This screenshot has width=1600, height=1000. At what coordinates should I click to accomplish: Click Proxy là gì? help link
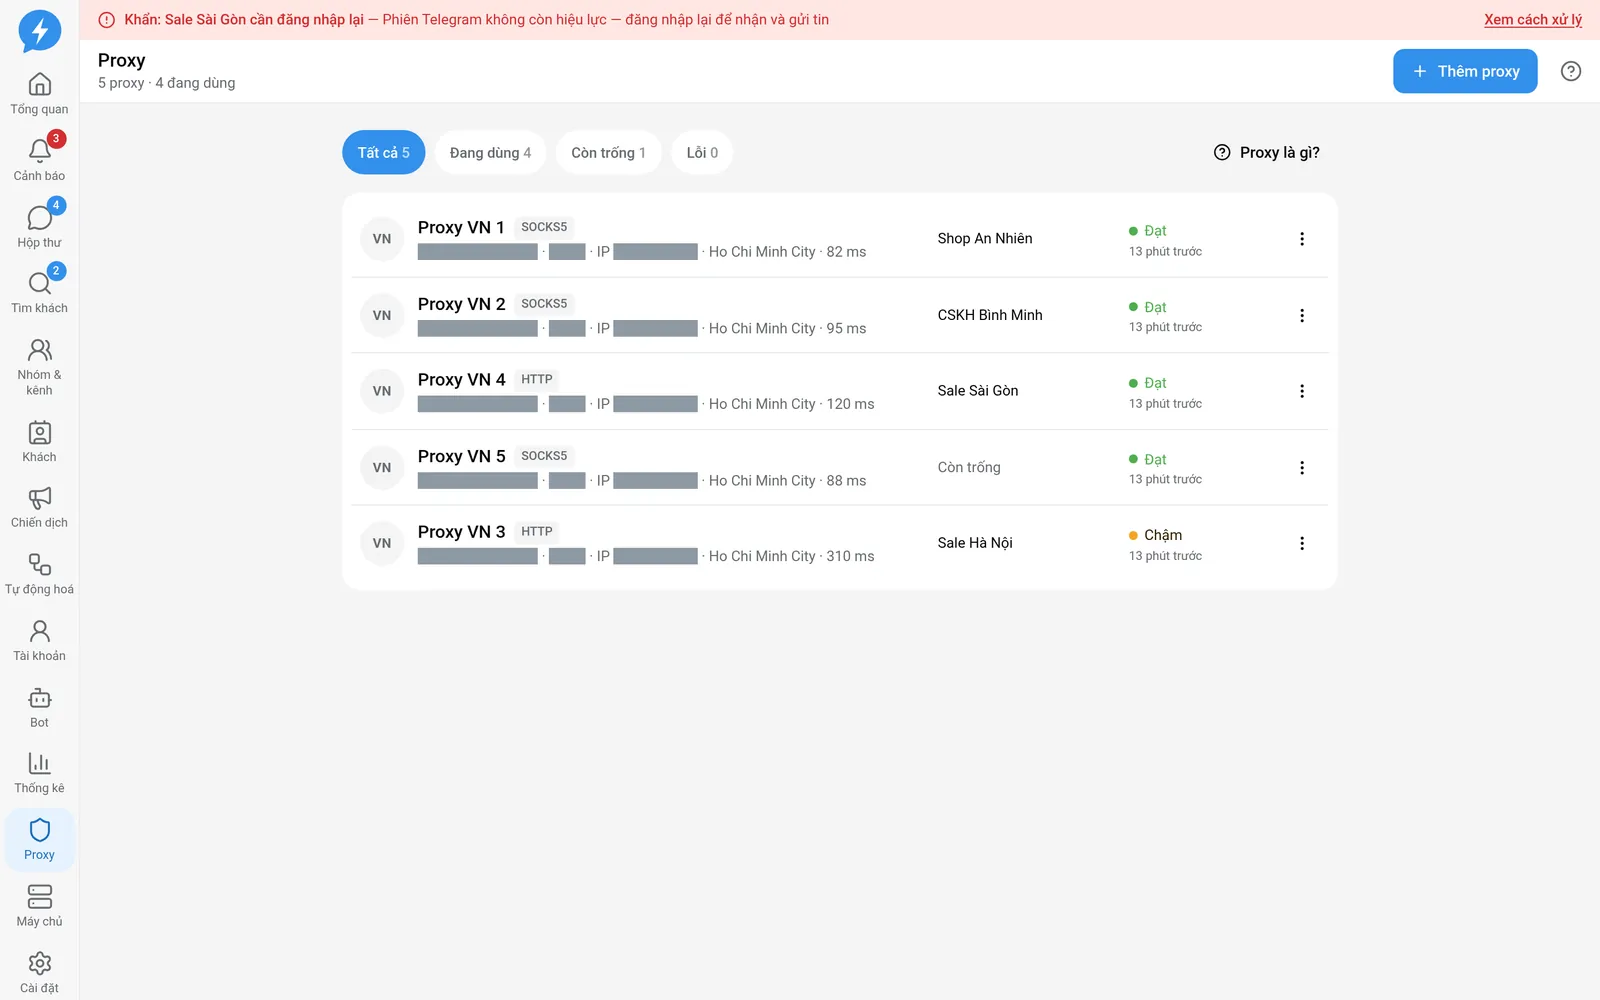coord(1267,153)
